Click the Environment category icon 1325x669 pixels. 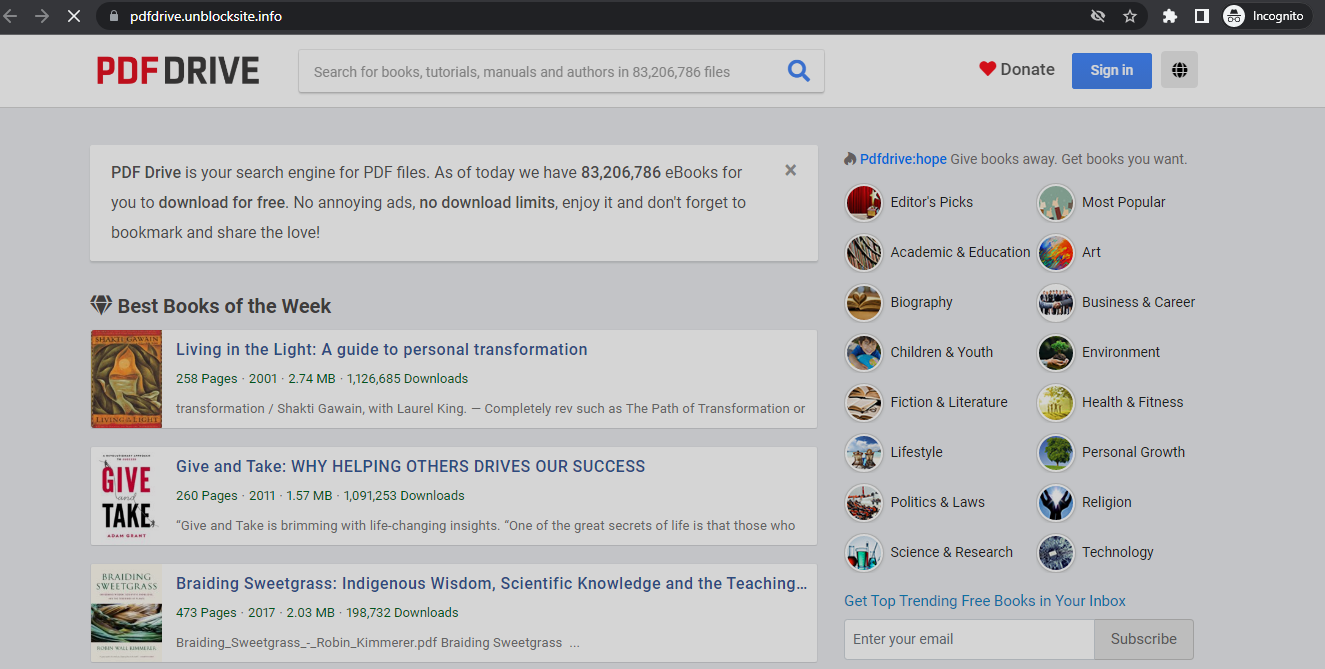point(1055,353)
